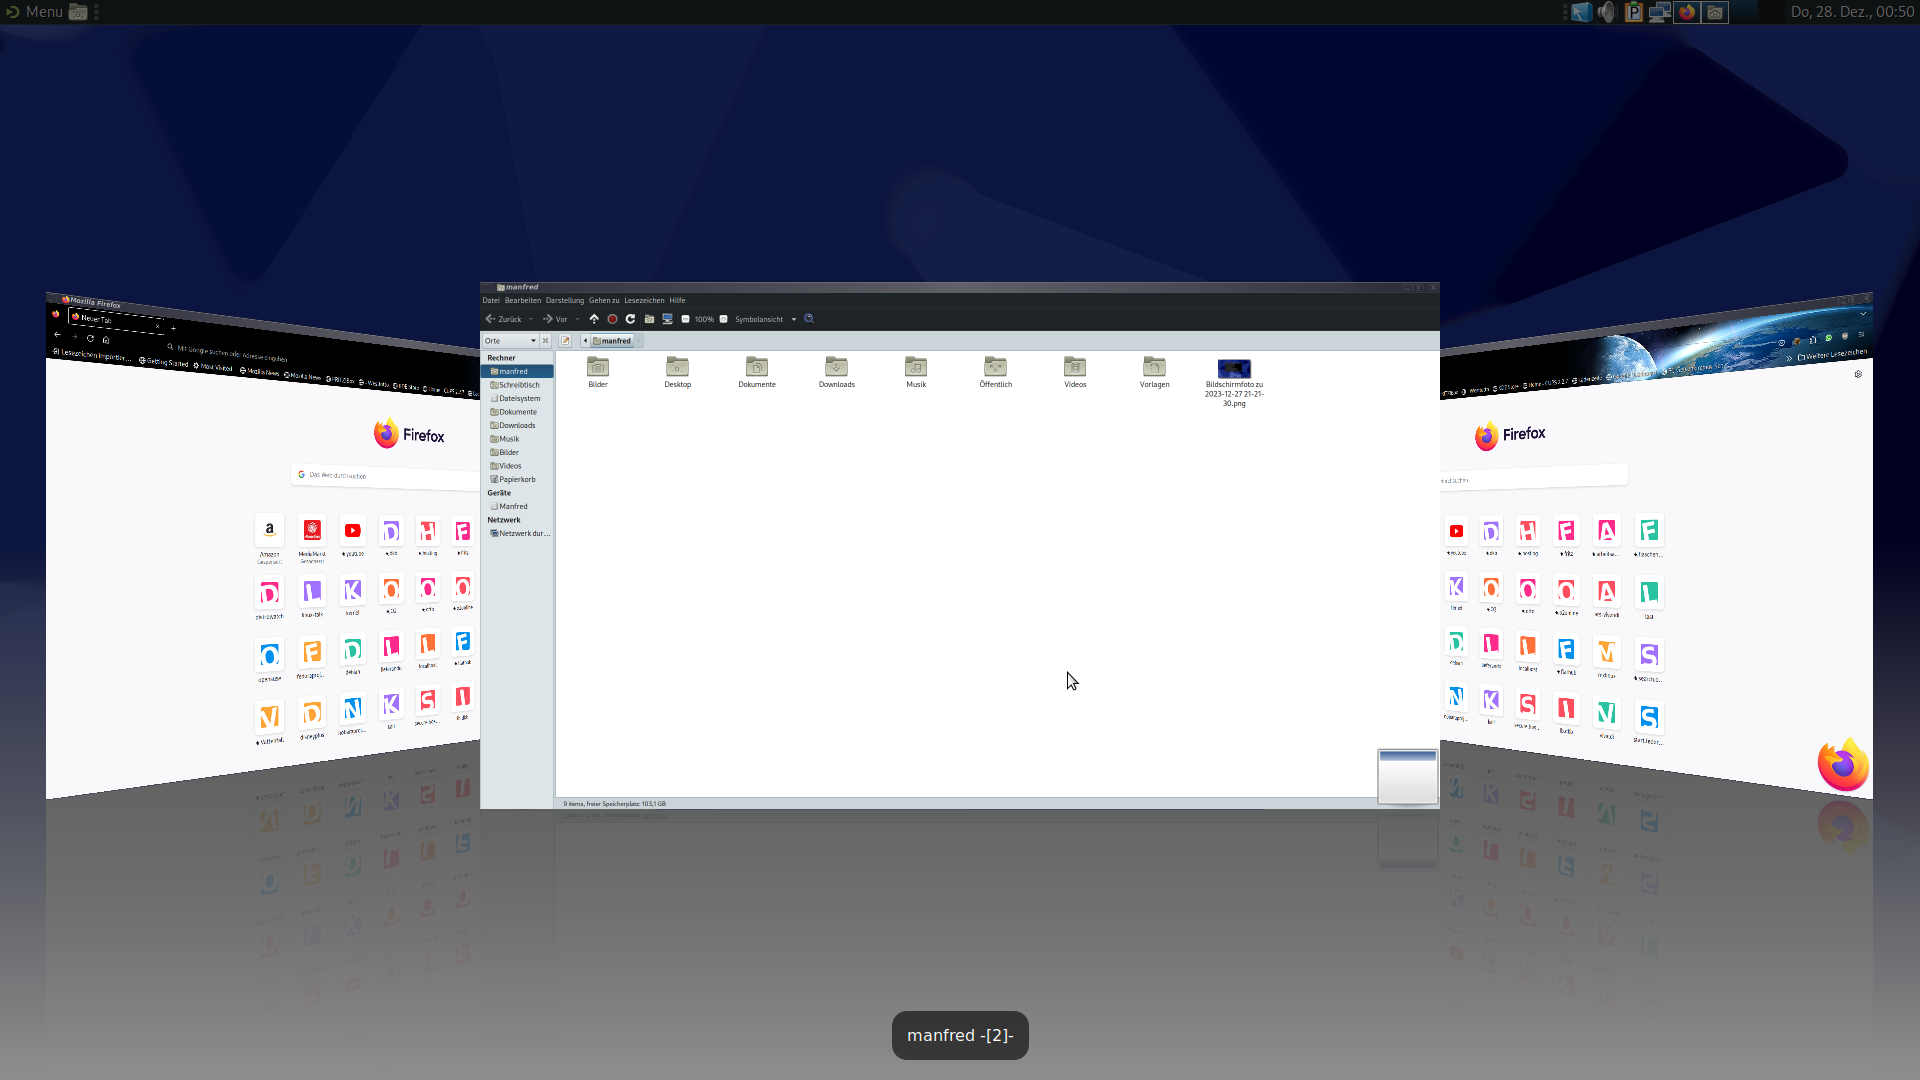The width and height of the screenshot is (1920, 1080).
Task: Expand the Zurück history arrow
Action: click(x=531, y=320)
